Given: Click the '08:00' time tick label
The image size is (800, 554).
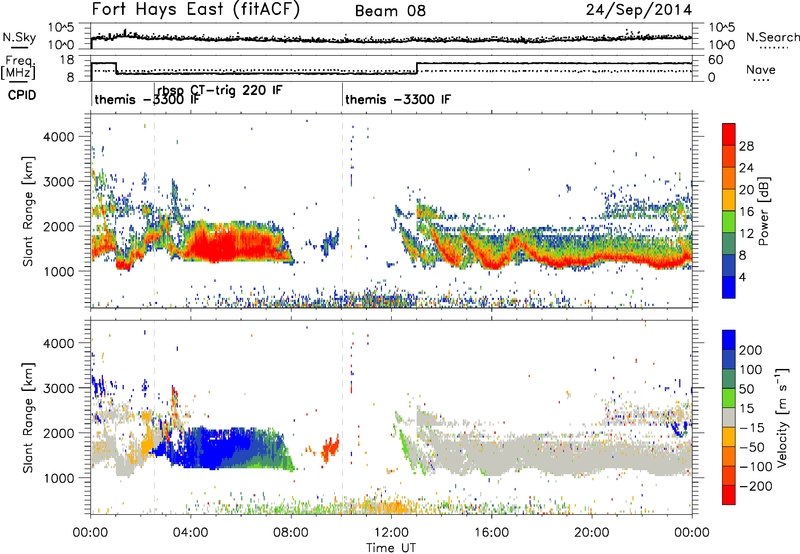Looking at the screenshot, I should [x=290, y=533].
